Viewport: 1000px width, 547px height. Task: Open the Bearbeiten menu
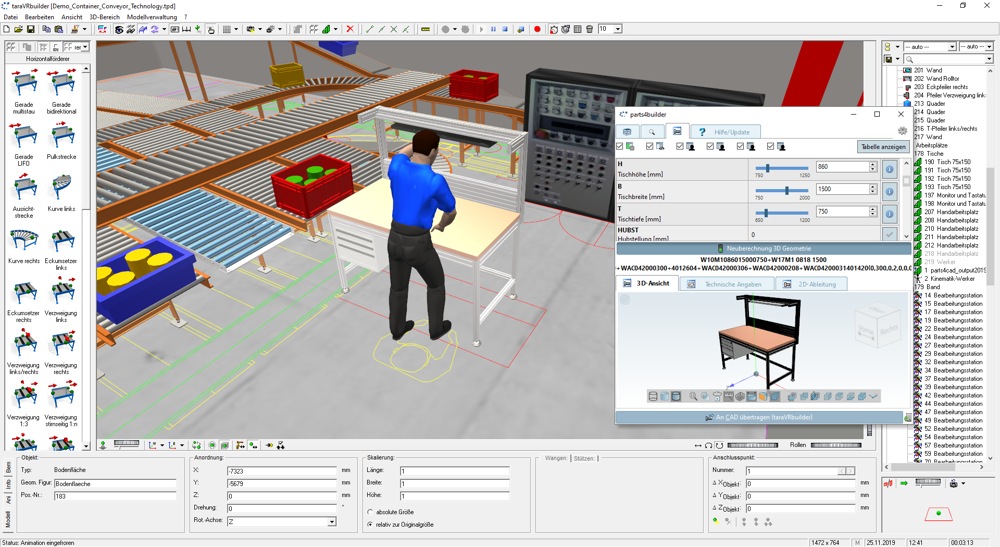40,17
